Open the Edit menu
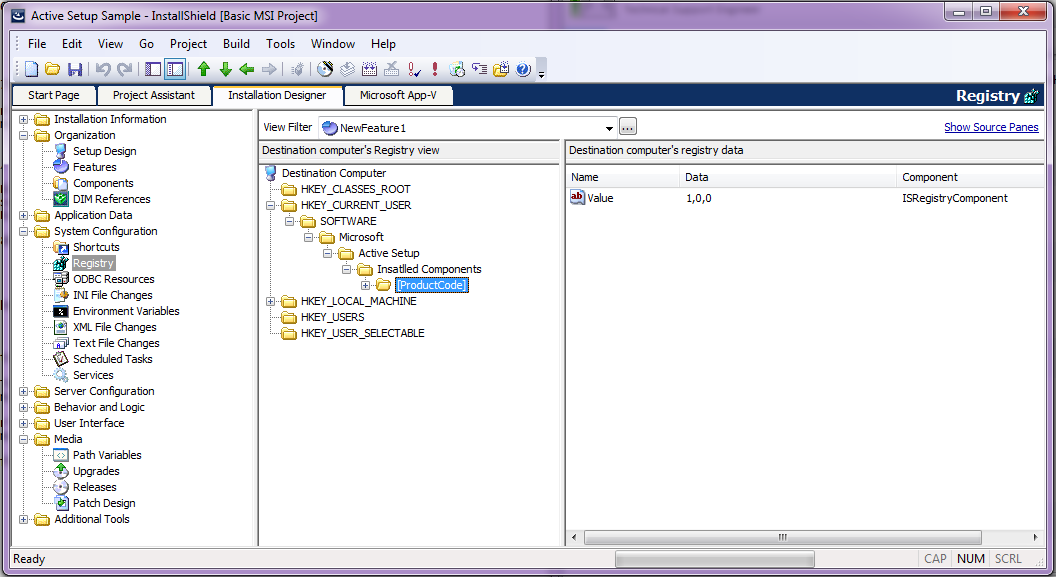Image resolution: width=1056 pixels, height=577 pixels. 72,44
